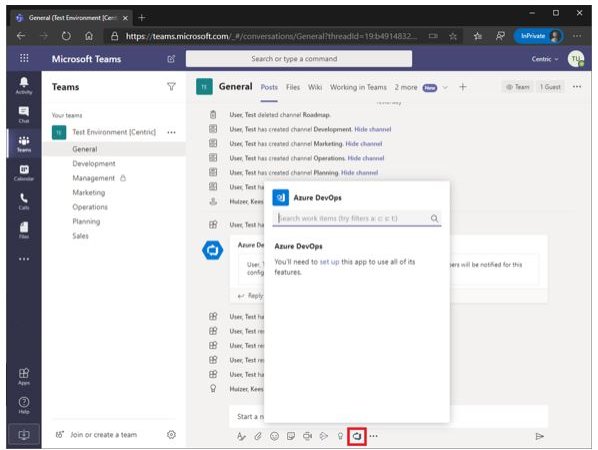Click the browser refresh button

(x=66, y=36)
